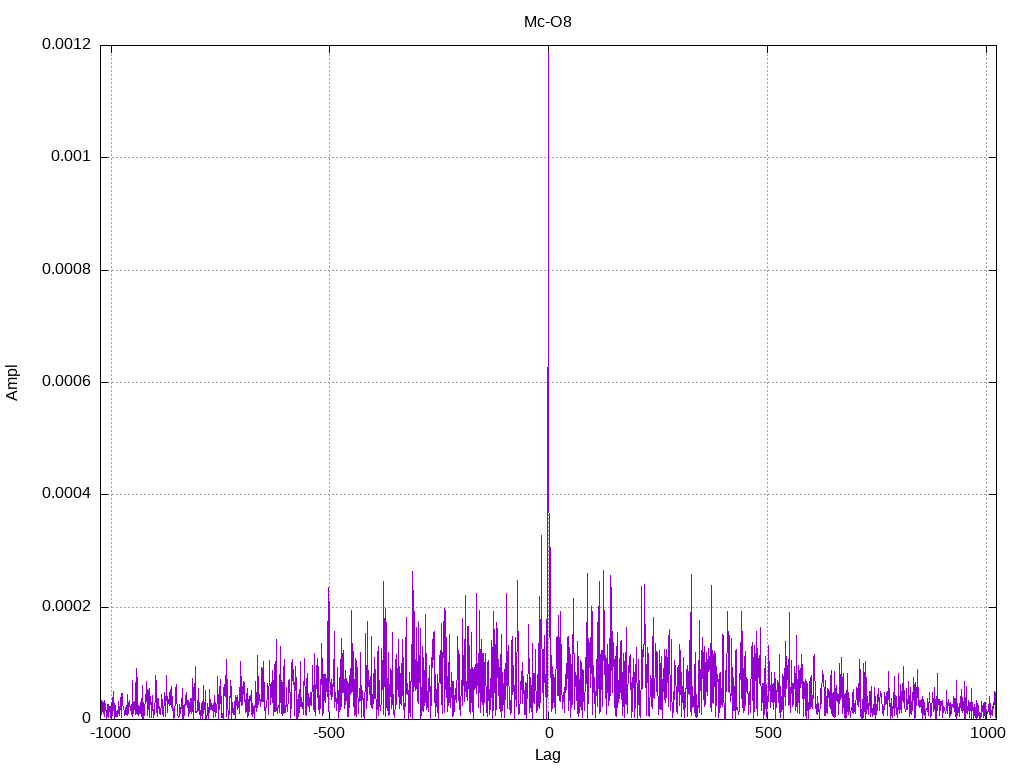Select the 0.001 y-axis tick label

point(71,157)
